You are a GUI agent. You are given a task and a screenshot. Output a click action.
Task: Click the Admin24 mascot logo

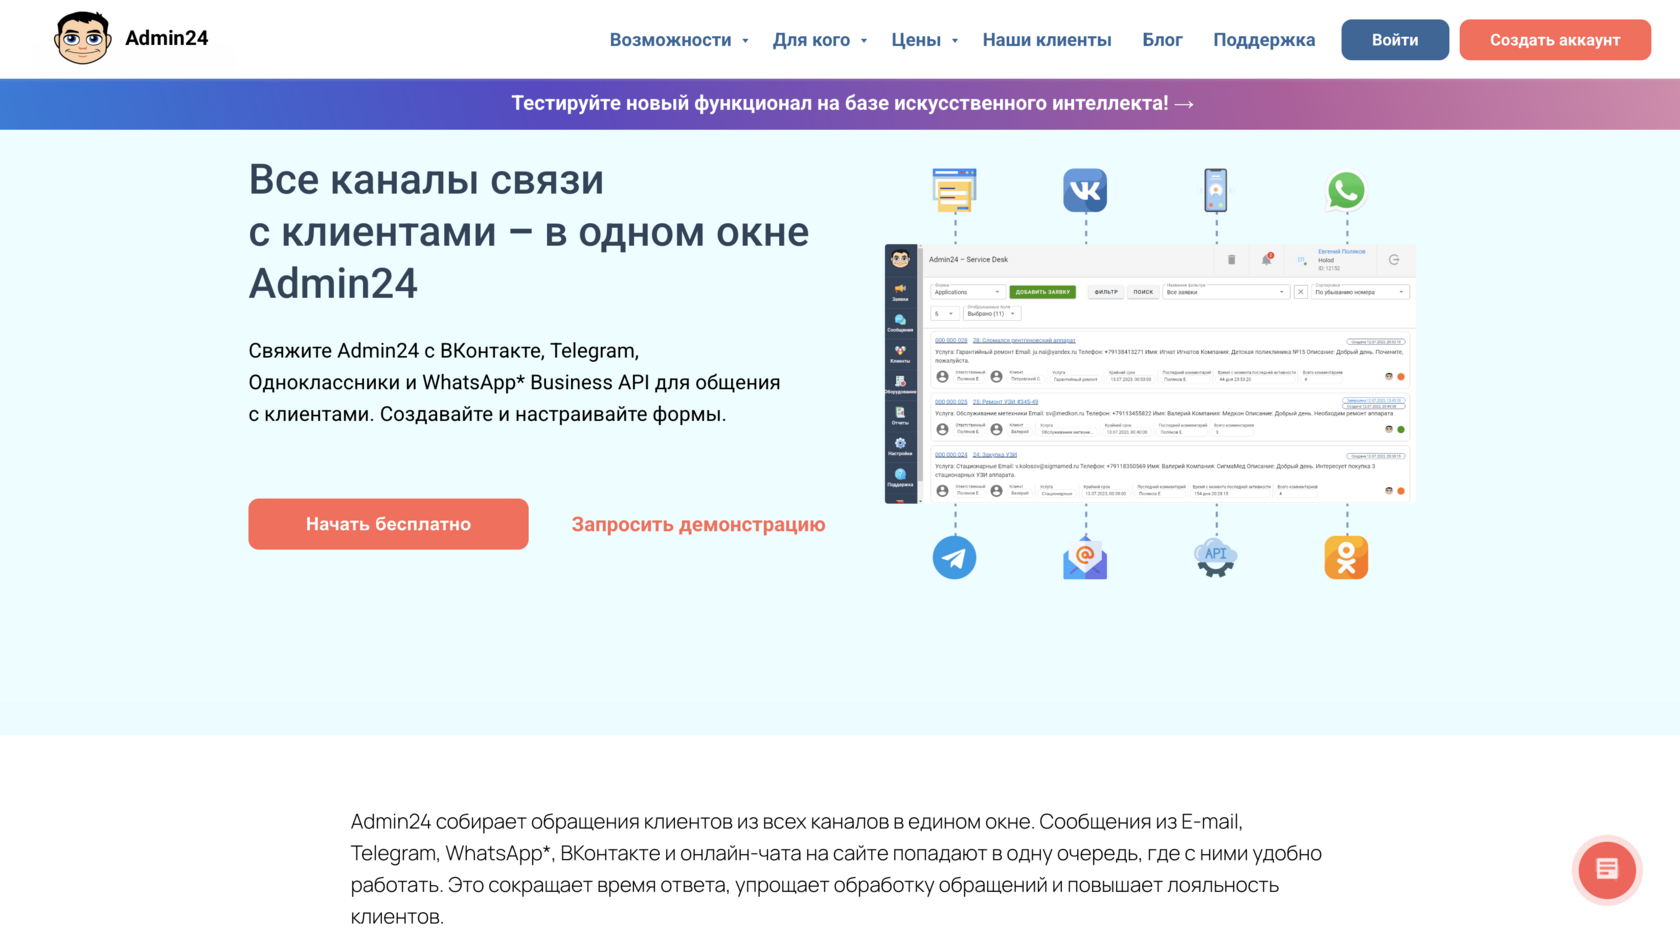click(x=82, y=39)
